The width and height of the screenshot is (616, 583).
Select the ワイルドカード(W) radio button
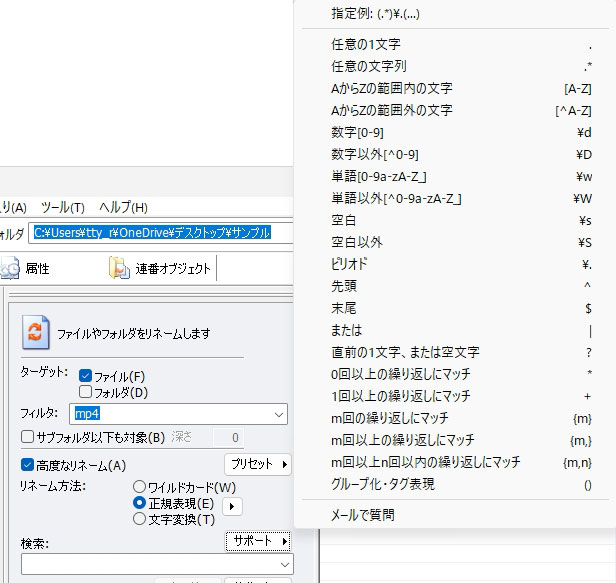click(x=140, y=487)
